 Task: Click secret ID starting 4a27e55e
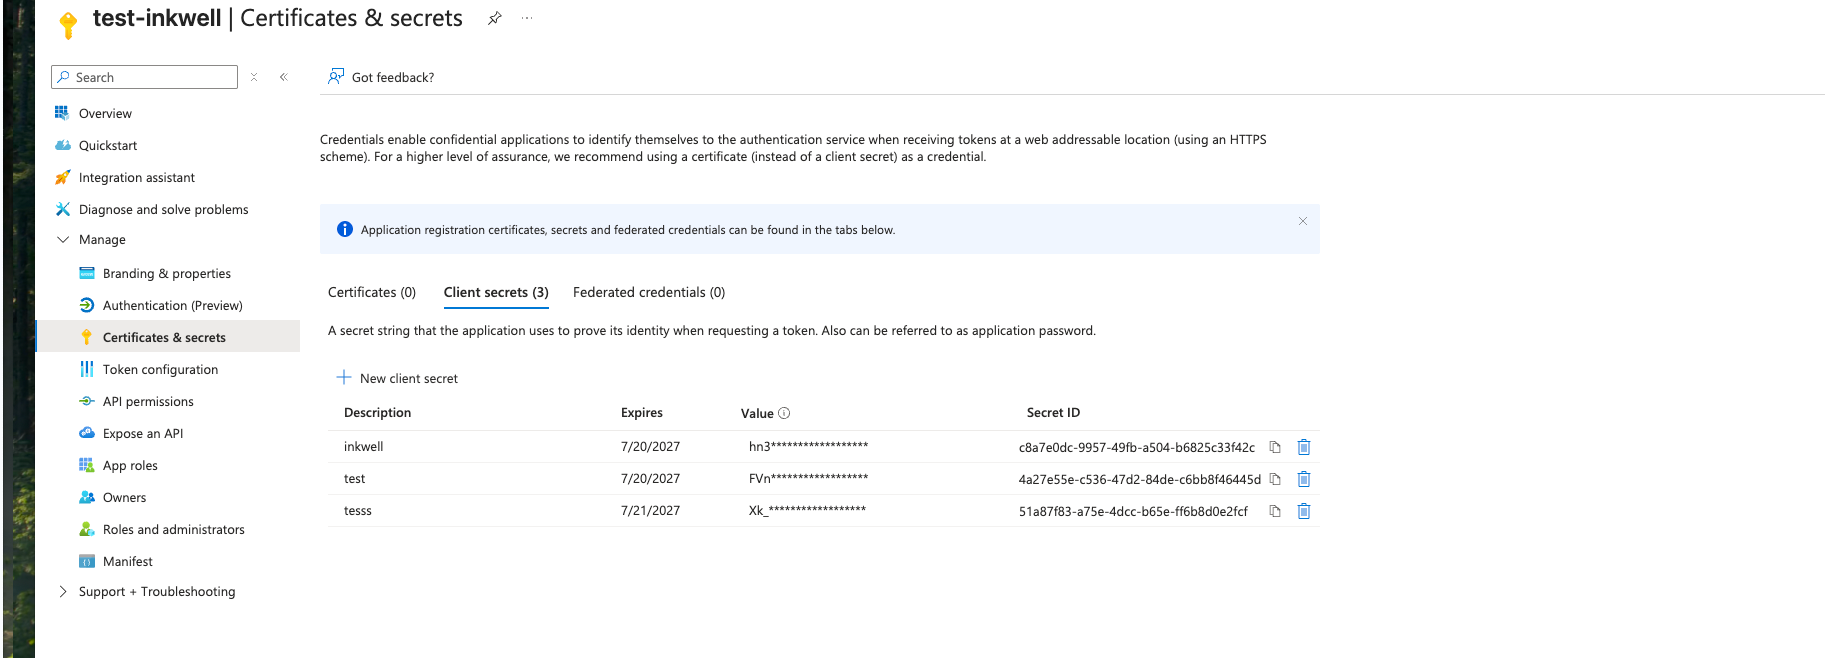[x=1140, y=479]
